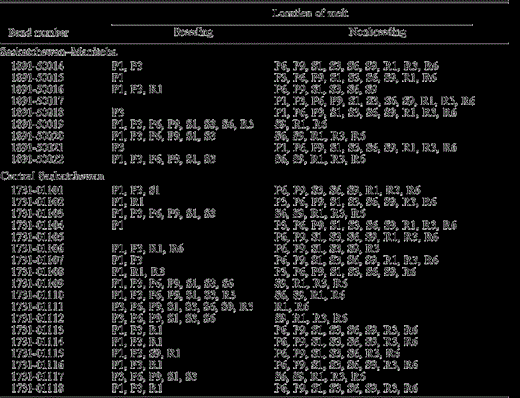Click Breeding cell 'P3' in row 1891-53018
520x398 pixels.
[118, 113]
